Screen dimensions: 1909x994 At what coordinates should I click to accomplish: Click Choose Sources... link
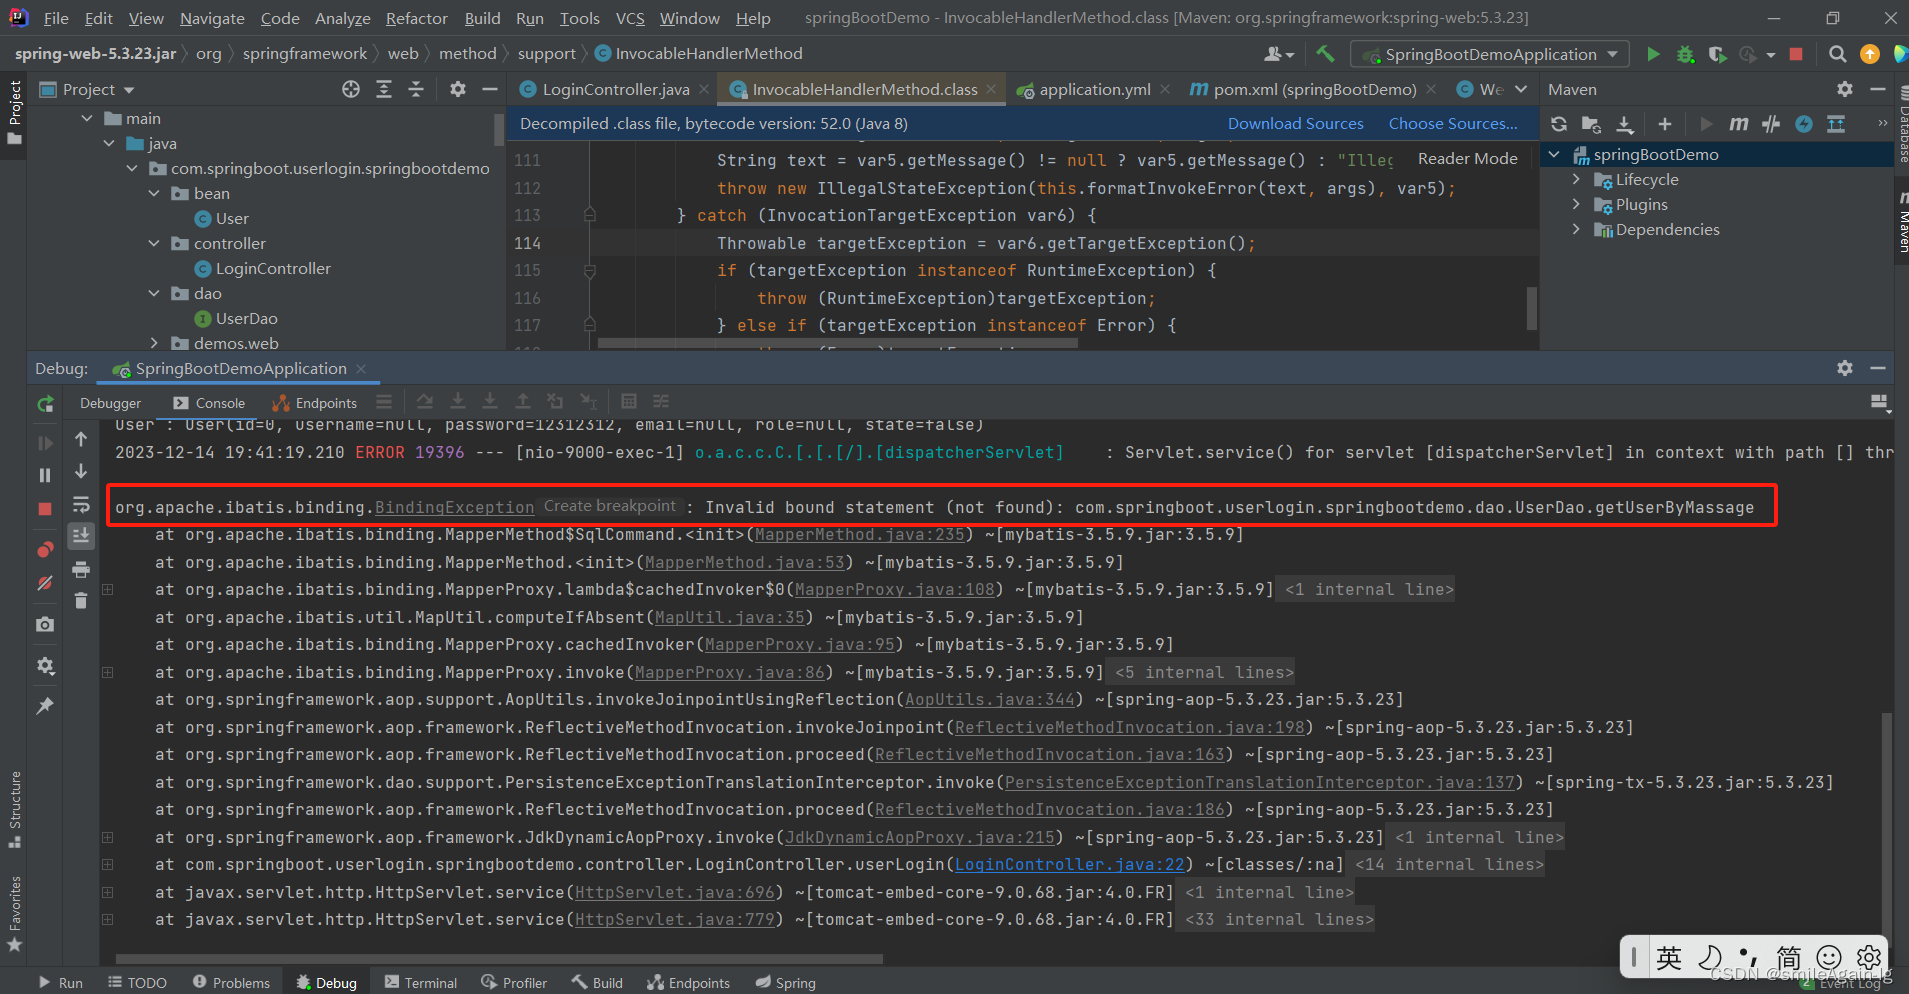click(1453, 124)
